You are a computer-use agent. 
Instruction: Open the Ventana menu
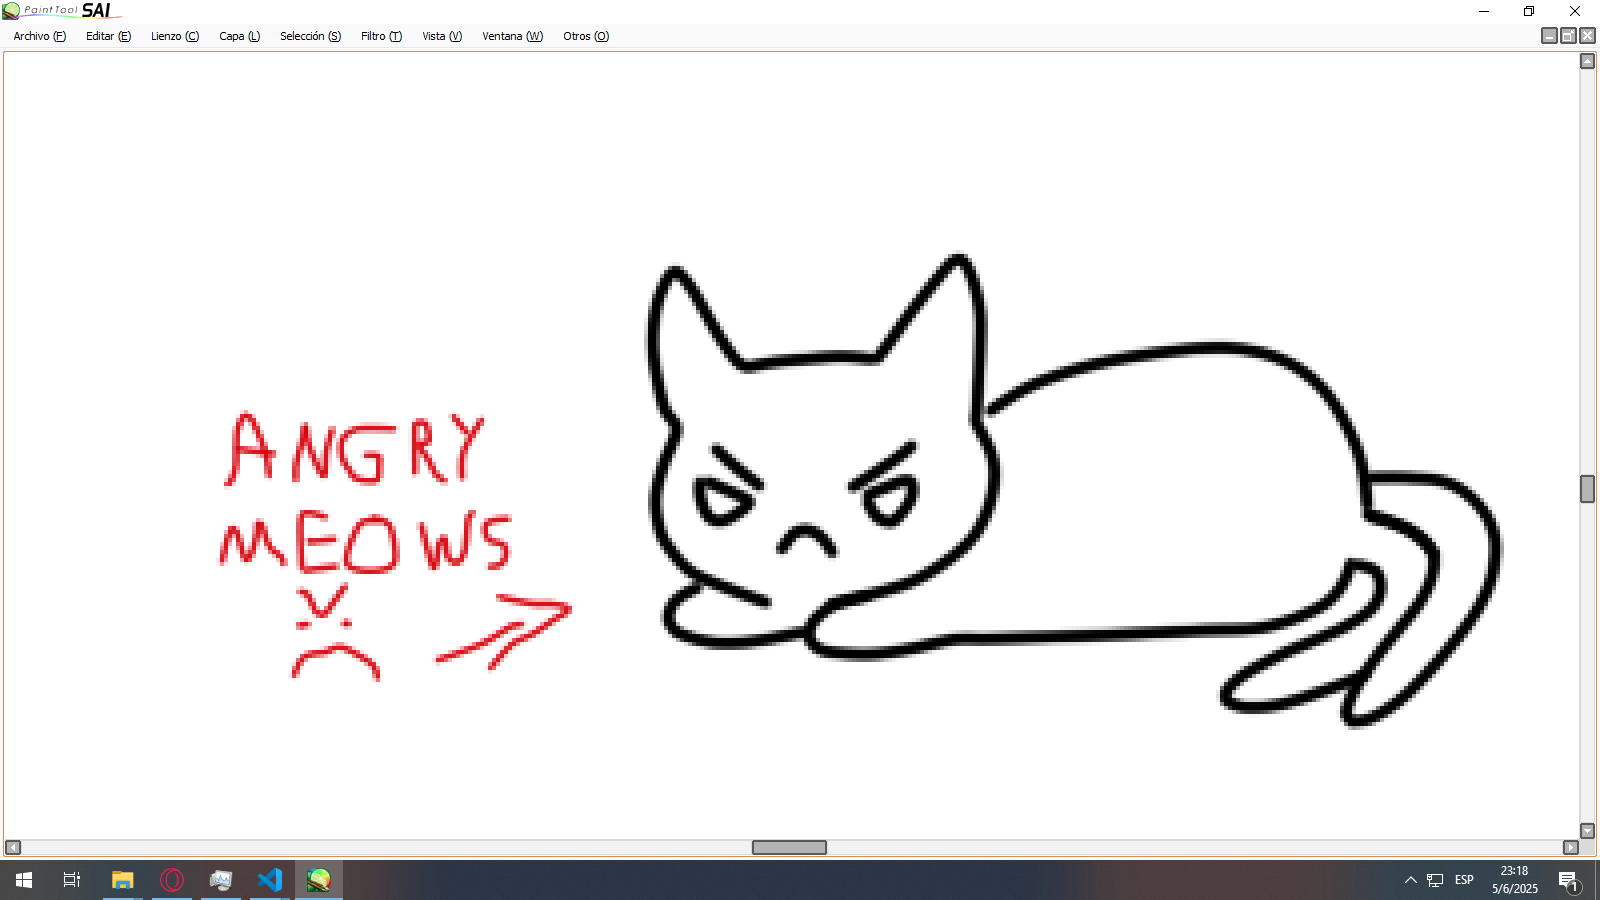point(512,36)
